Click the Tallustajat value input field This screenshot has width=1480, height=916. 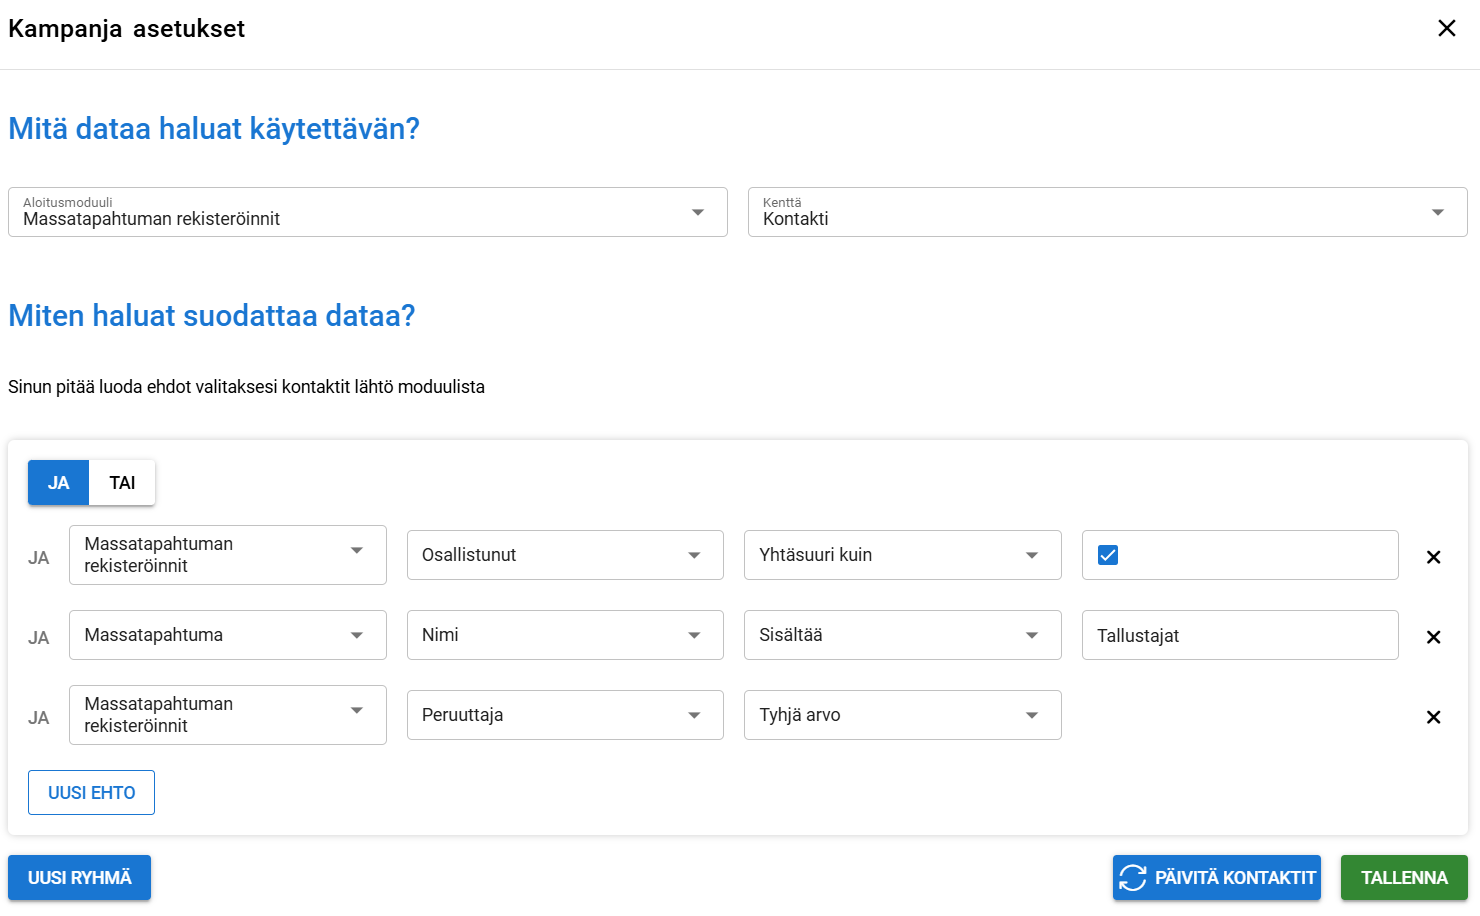coord(1239,635)
